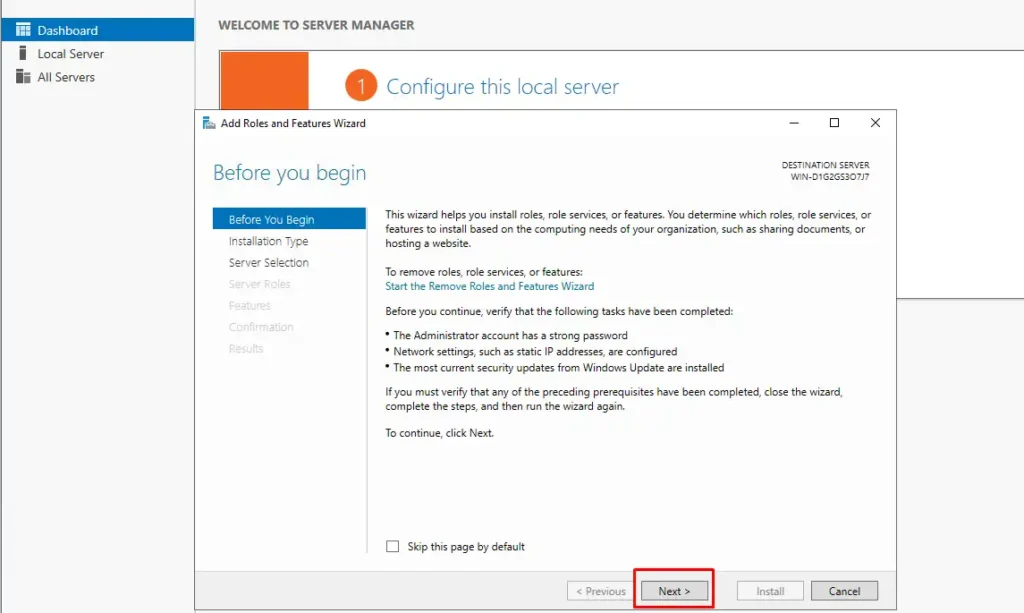Image resolution: width=1024 pixels, height=613 pixels.
Task: Click the Local Server icon in sidebar
Action: pos(23,53)
